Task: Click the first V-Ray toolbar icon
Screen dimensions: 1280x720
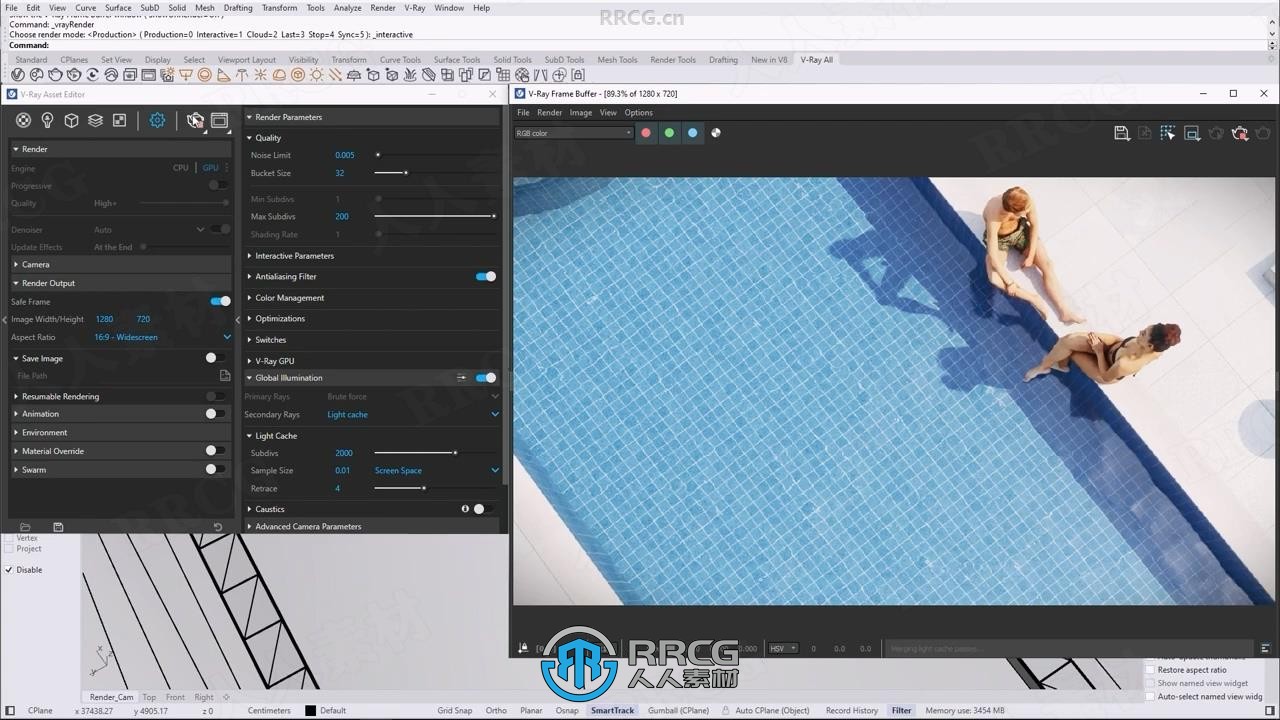Action: [19, 75]
